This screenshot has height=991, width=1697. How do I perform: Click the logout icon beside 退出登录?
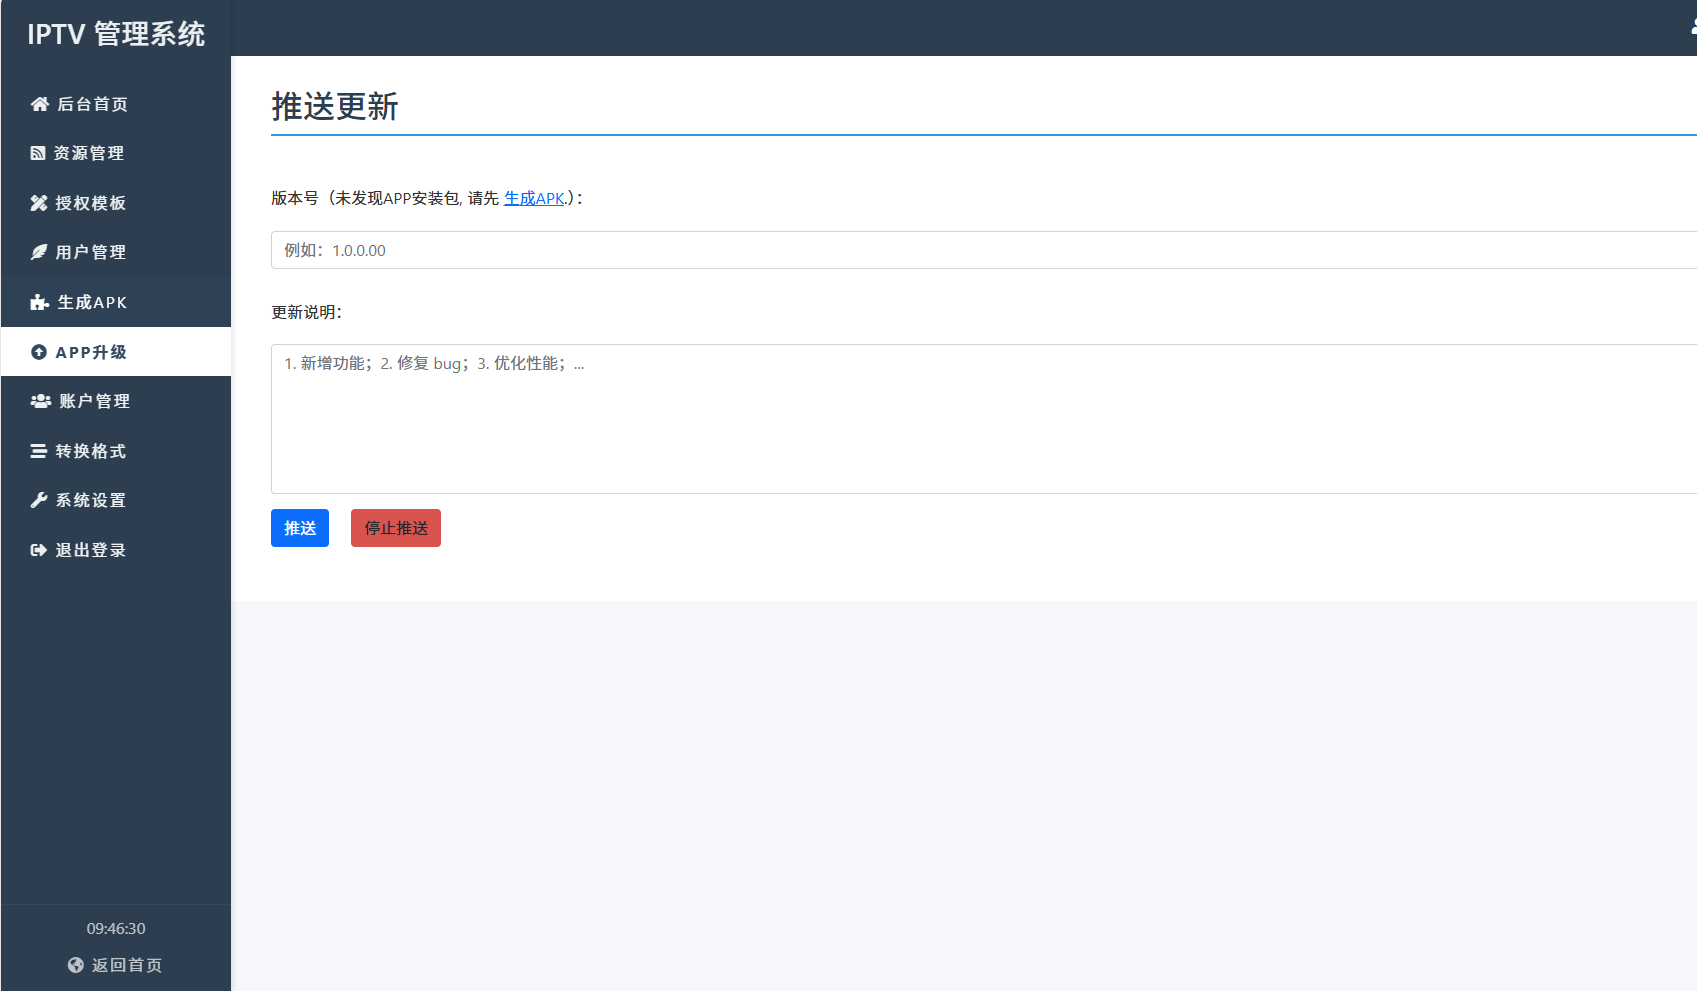click(x=38, y=549)
